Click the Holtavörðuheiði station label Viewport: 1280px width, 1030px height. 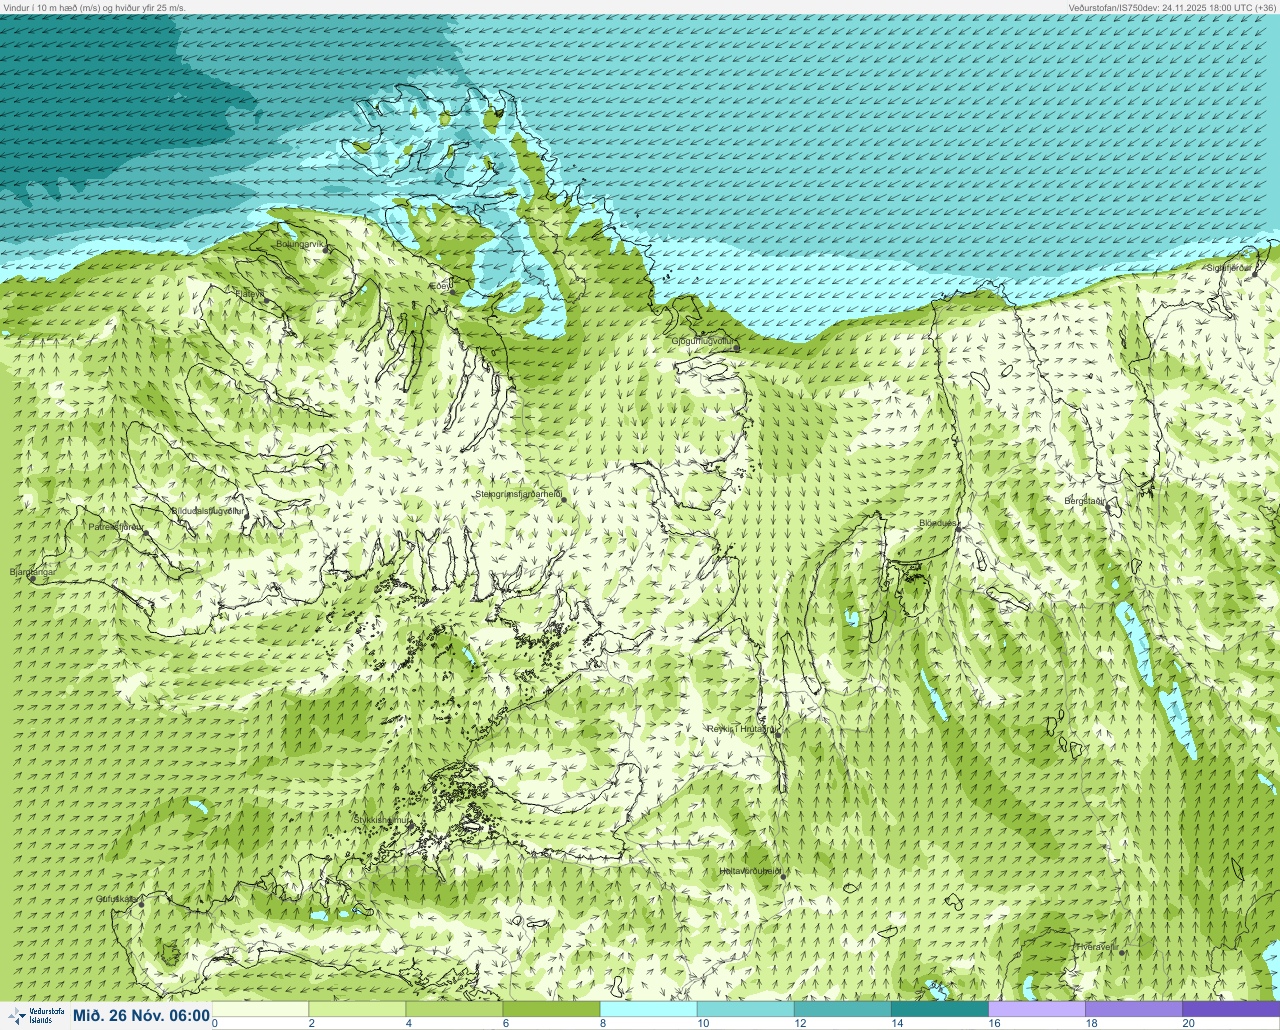(750, 871)
